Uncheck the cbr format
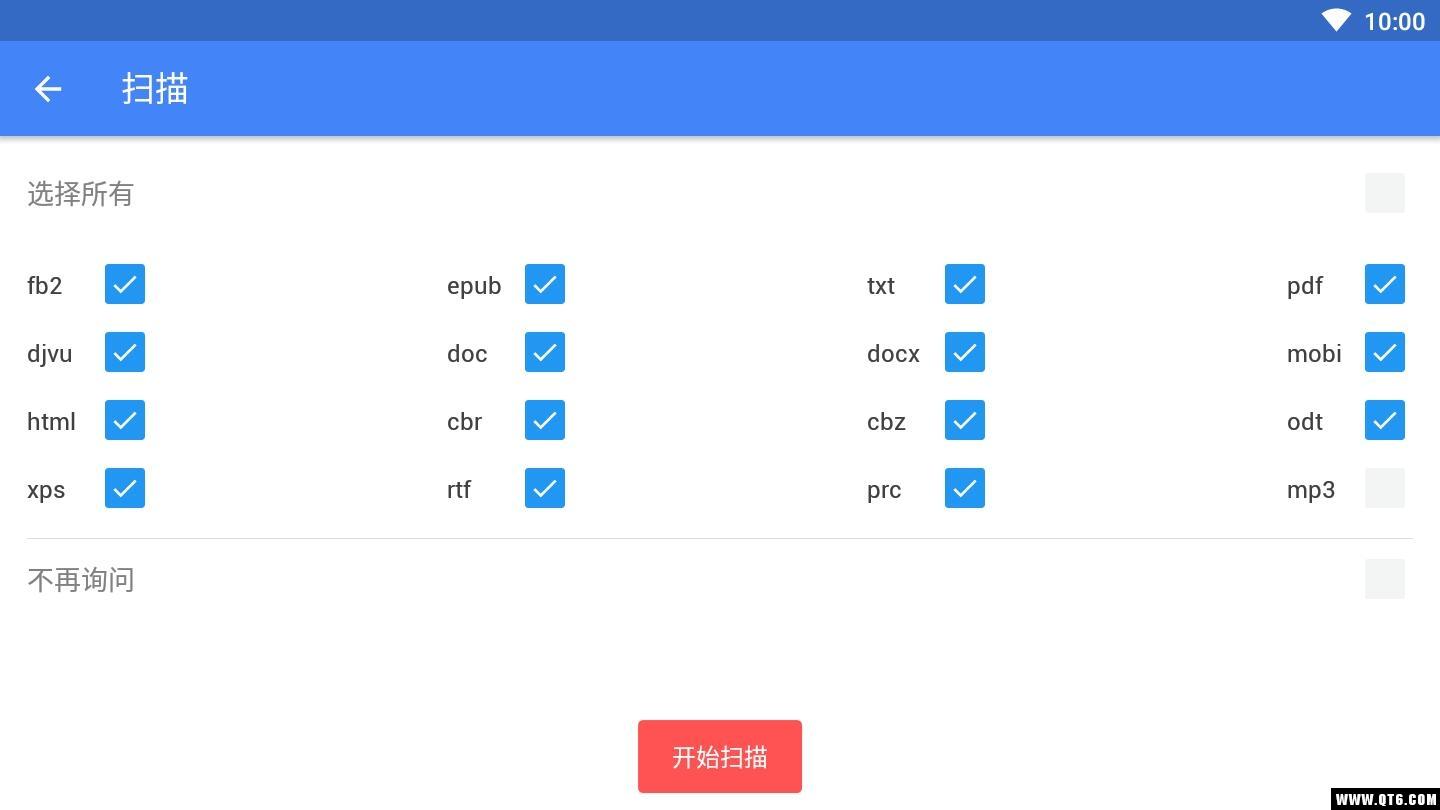Screen dimensions: 1440x810 (x=545, y=420)
